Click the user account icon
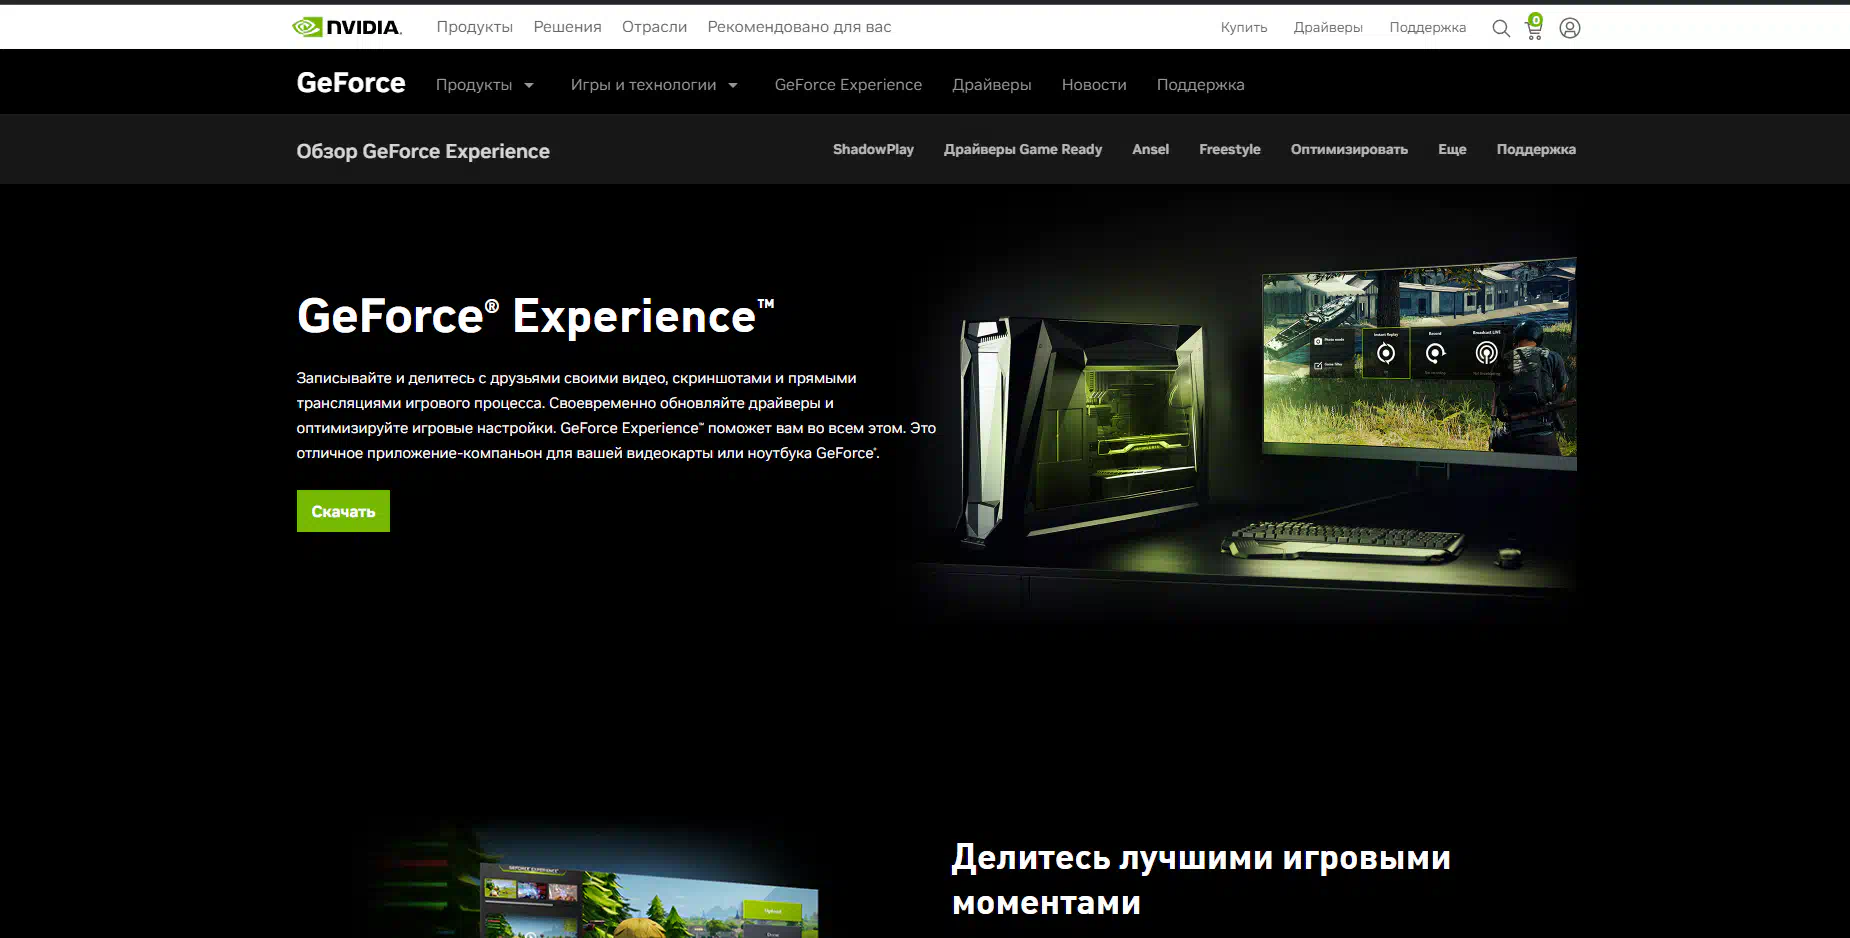The height and width of the screenshot is (938, 1850). tap(1570, 28)
